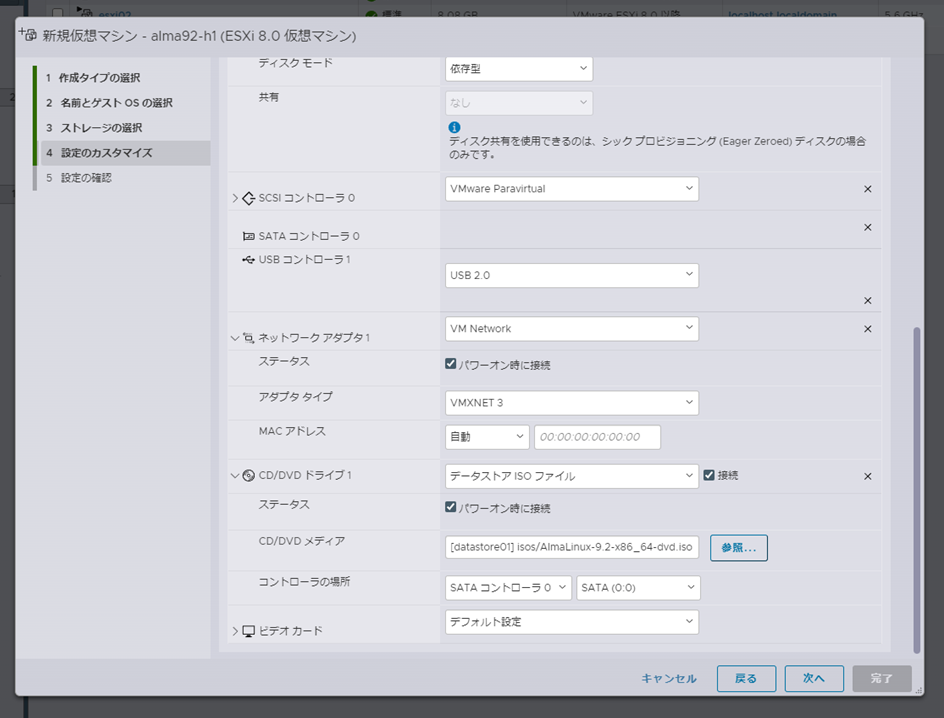The image size is (944, 718).
Task: Expand the SCSI コントローラ 0 section
Action: coord(235,198)
